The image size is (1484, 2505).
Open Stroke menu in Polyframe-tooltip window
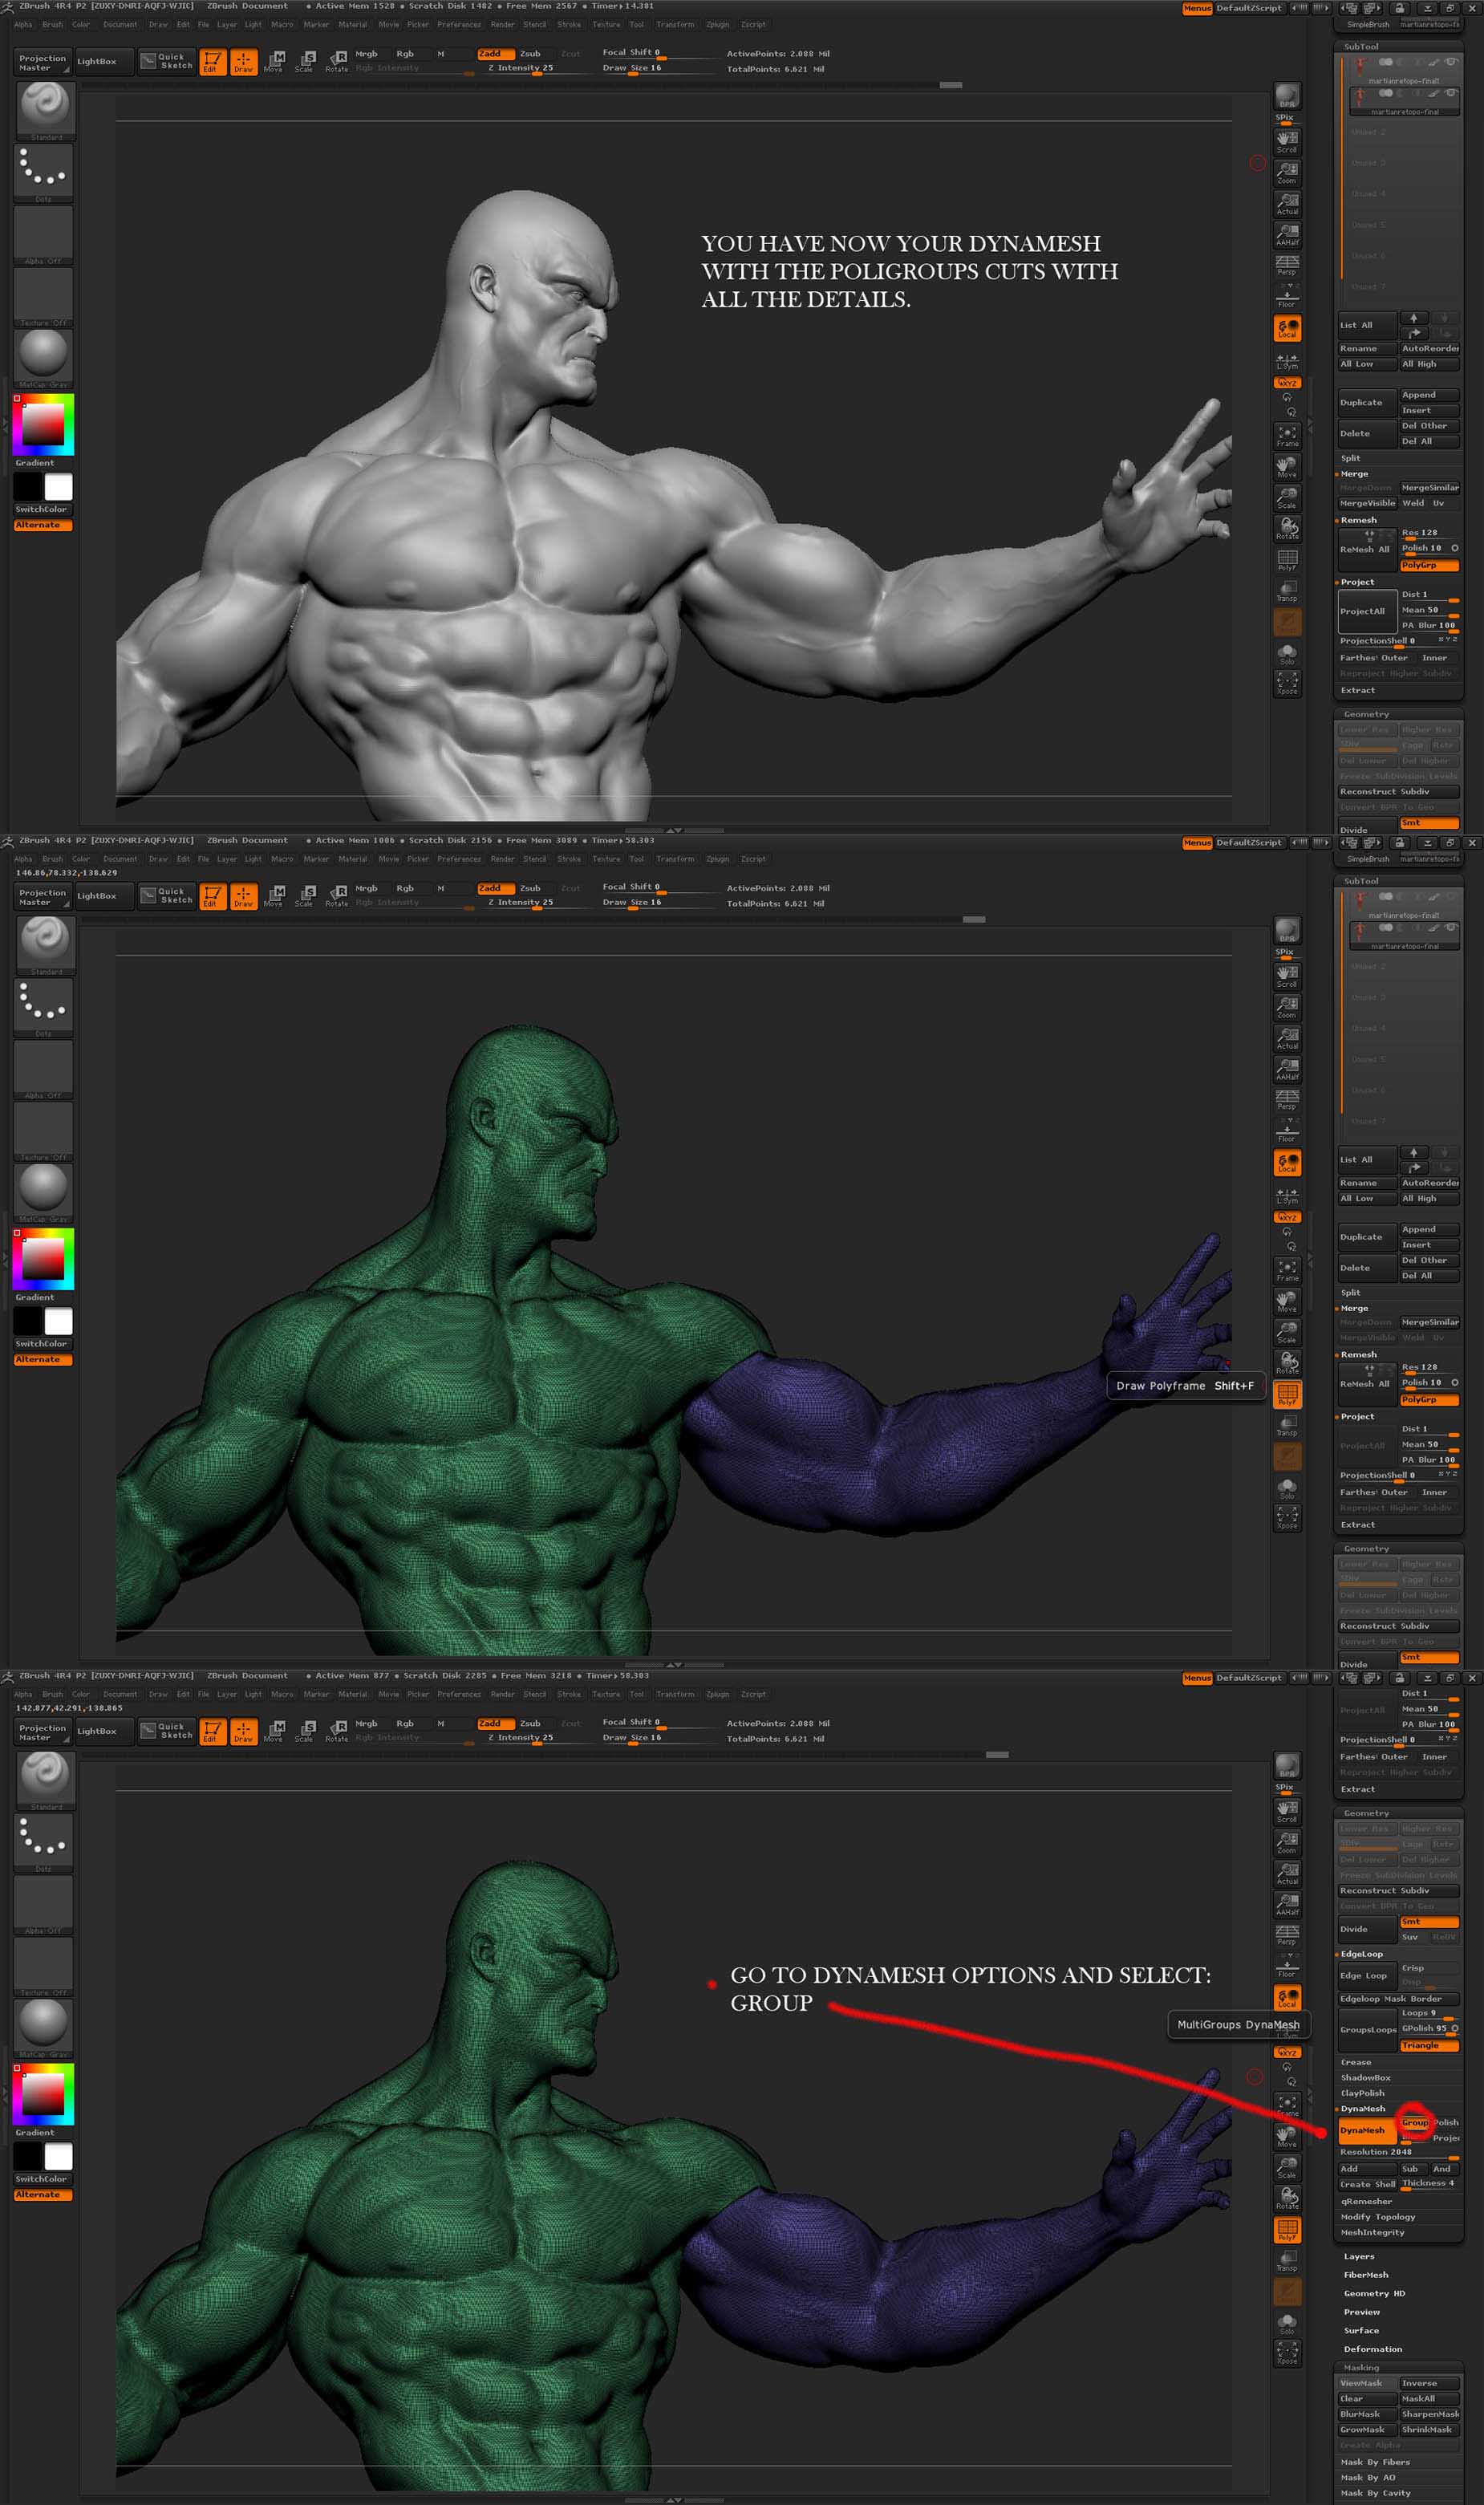(x=568, y=859)
